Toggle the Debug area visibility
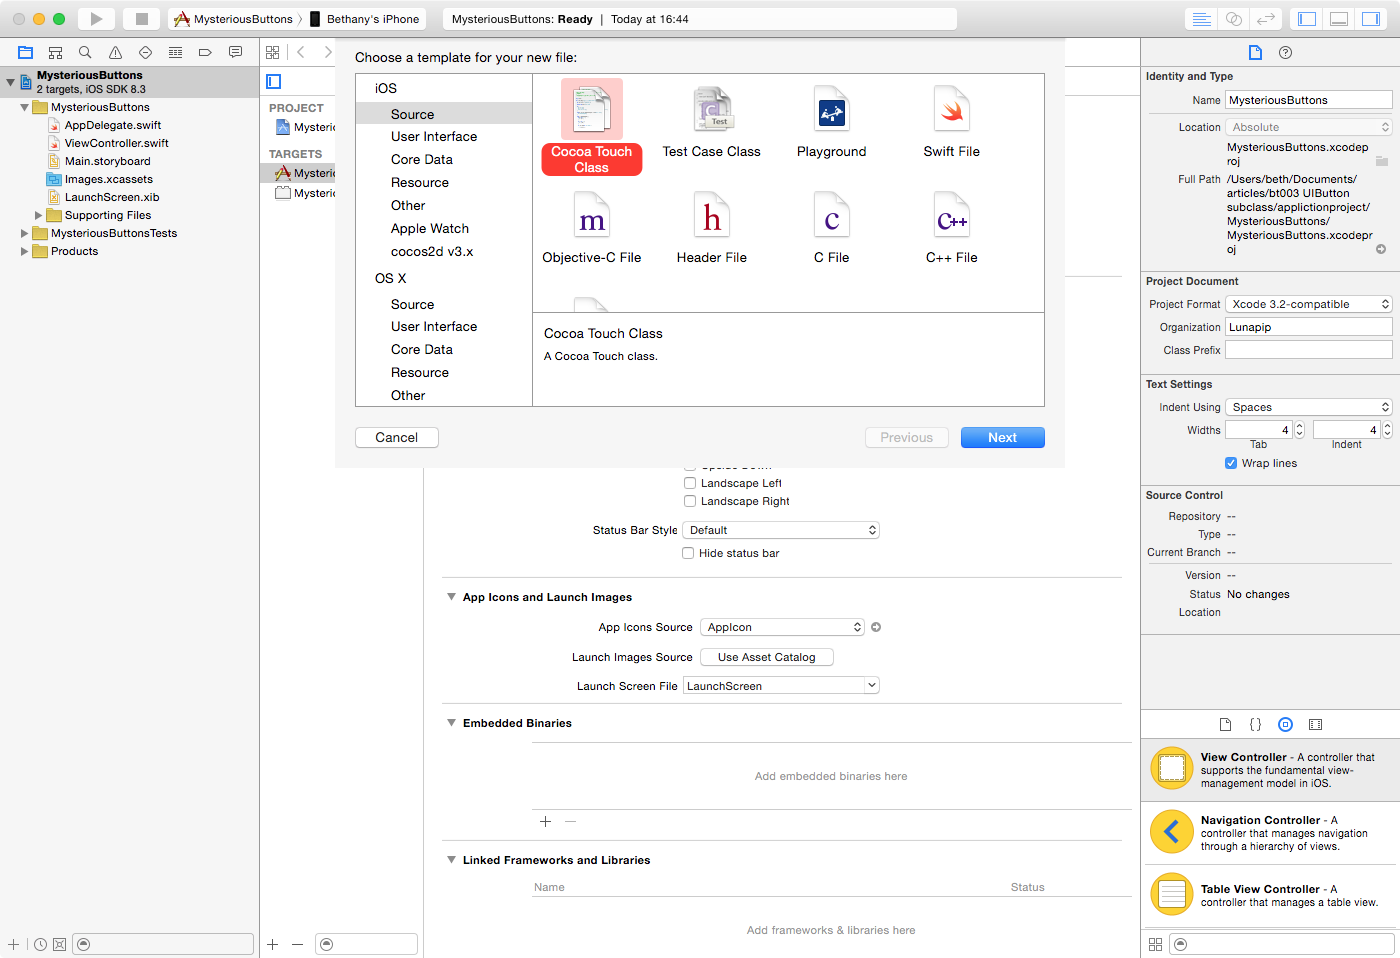The width and height of the screenshot is (1400, 958). coord(1339,19)
